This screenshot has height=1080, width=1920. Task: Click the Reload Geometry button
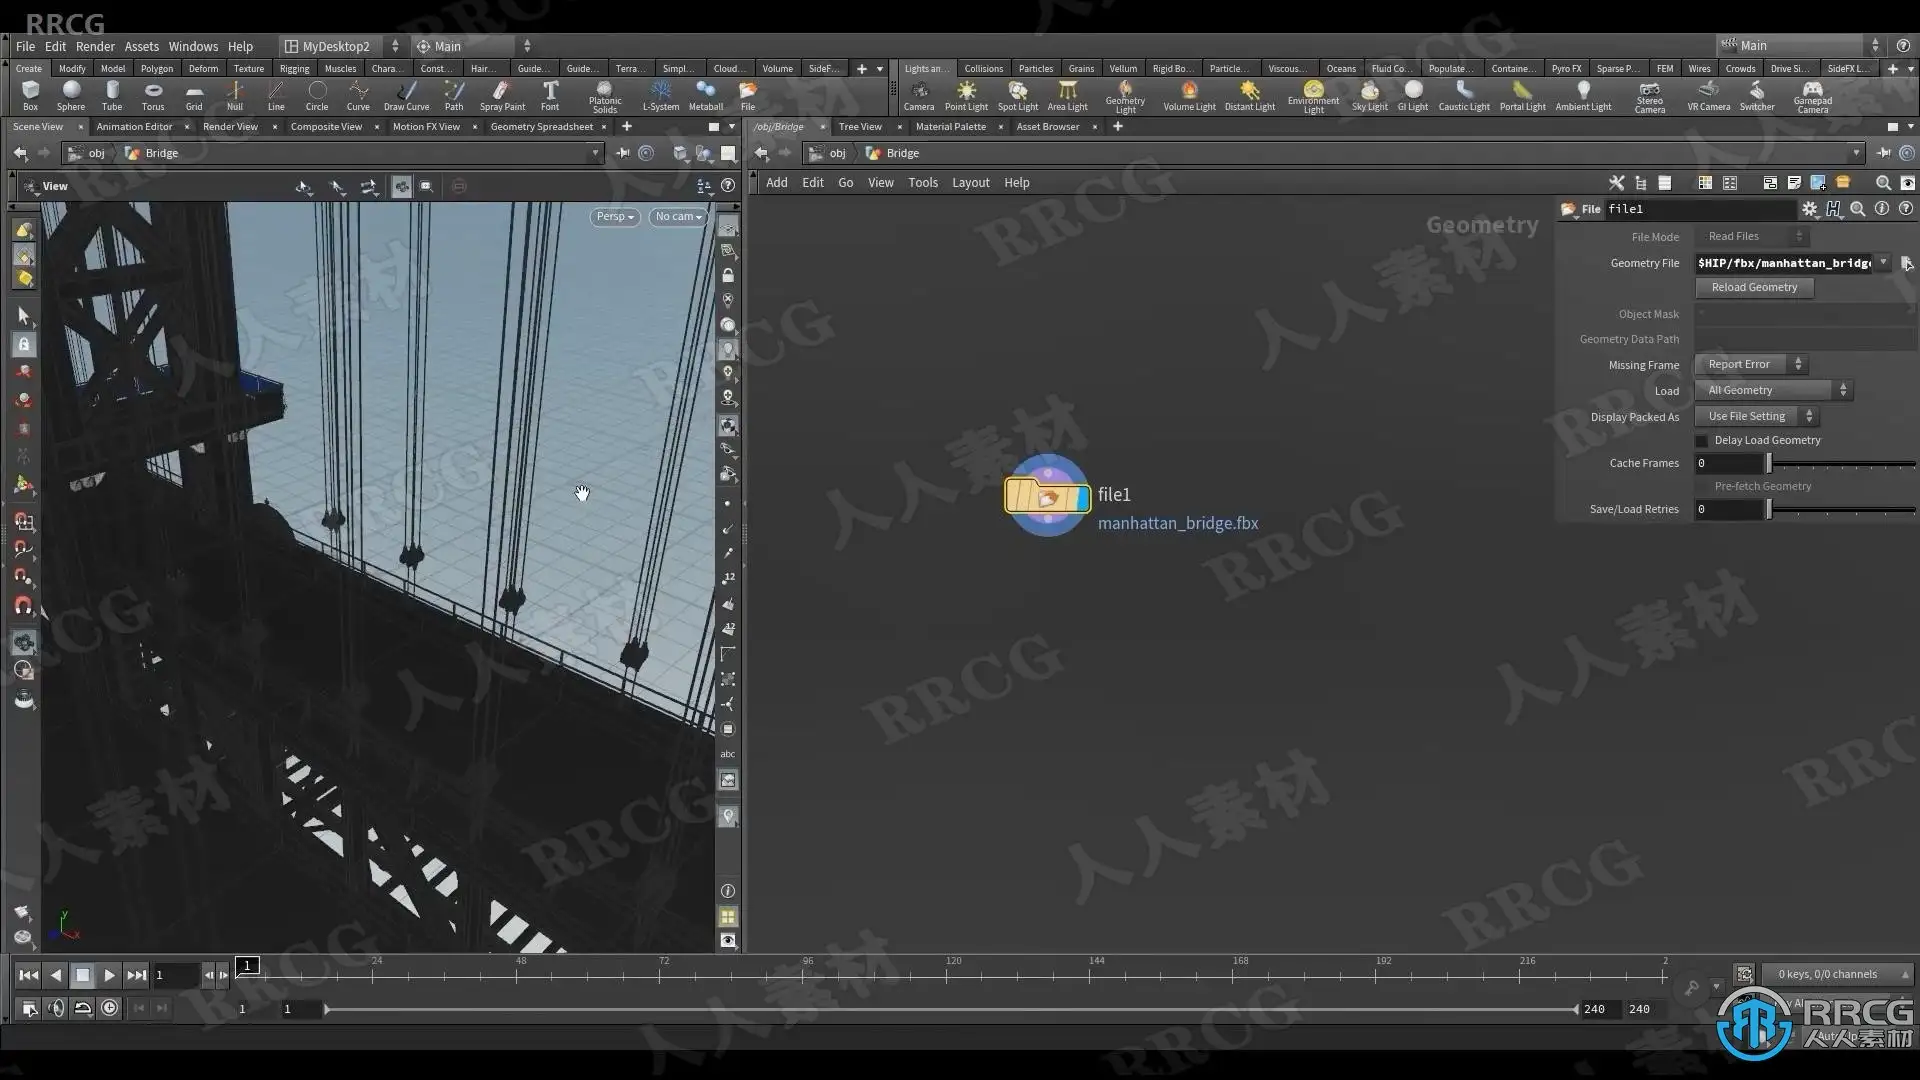[1754, 287]
